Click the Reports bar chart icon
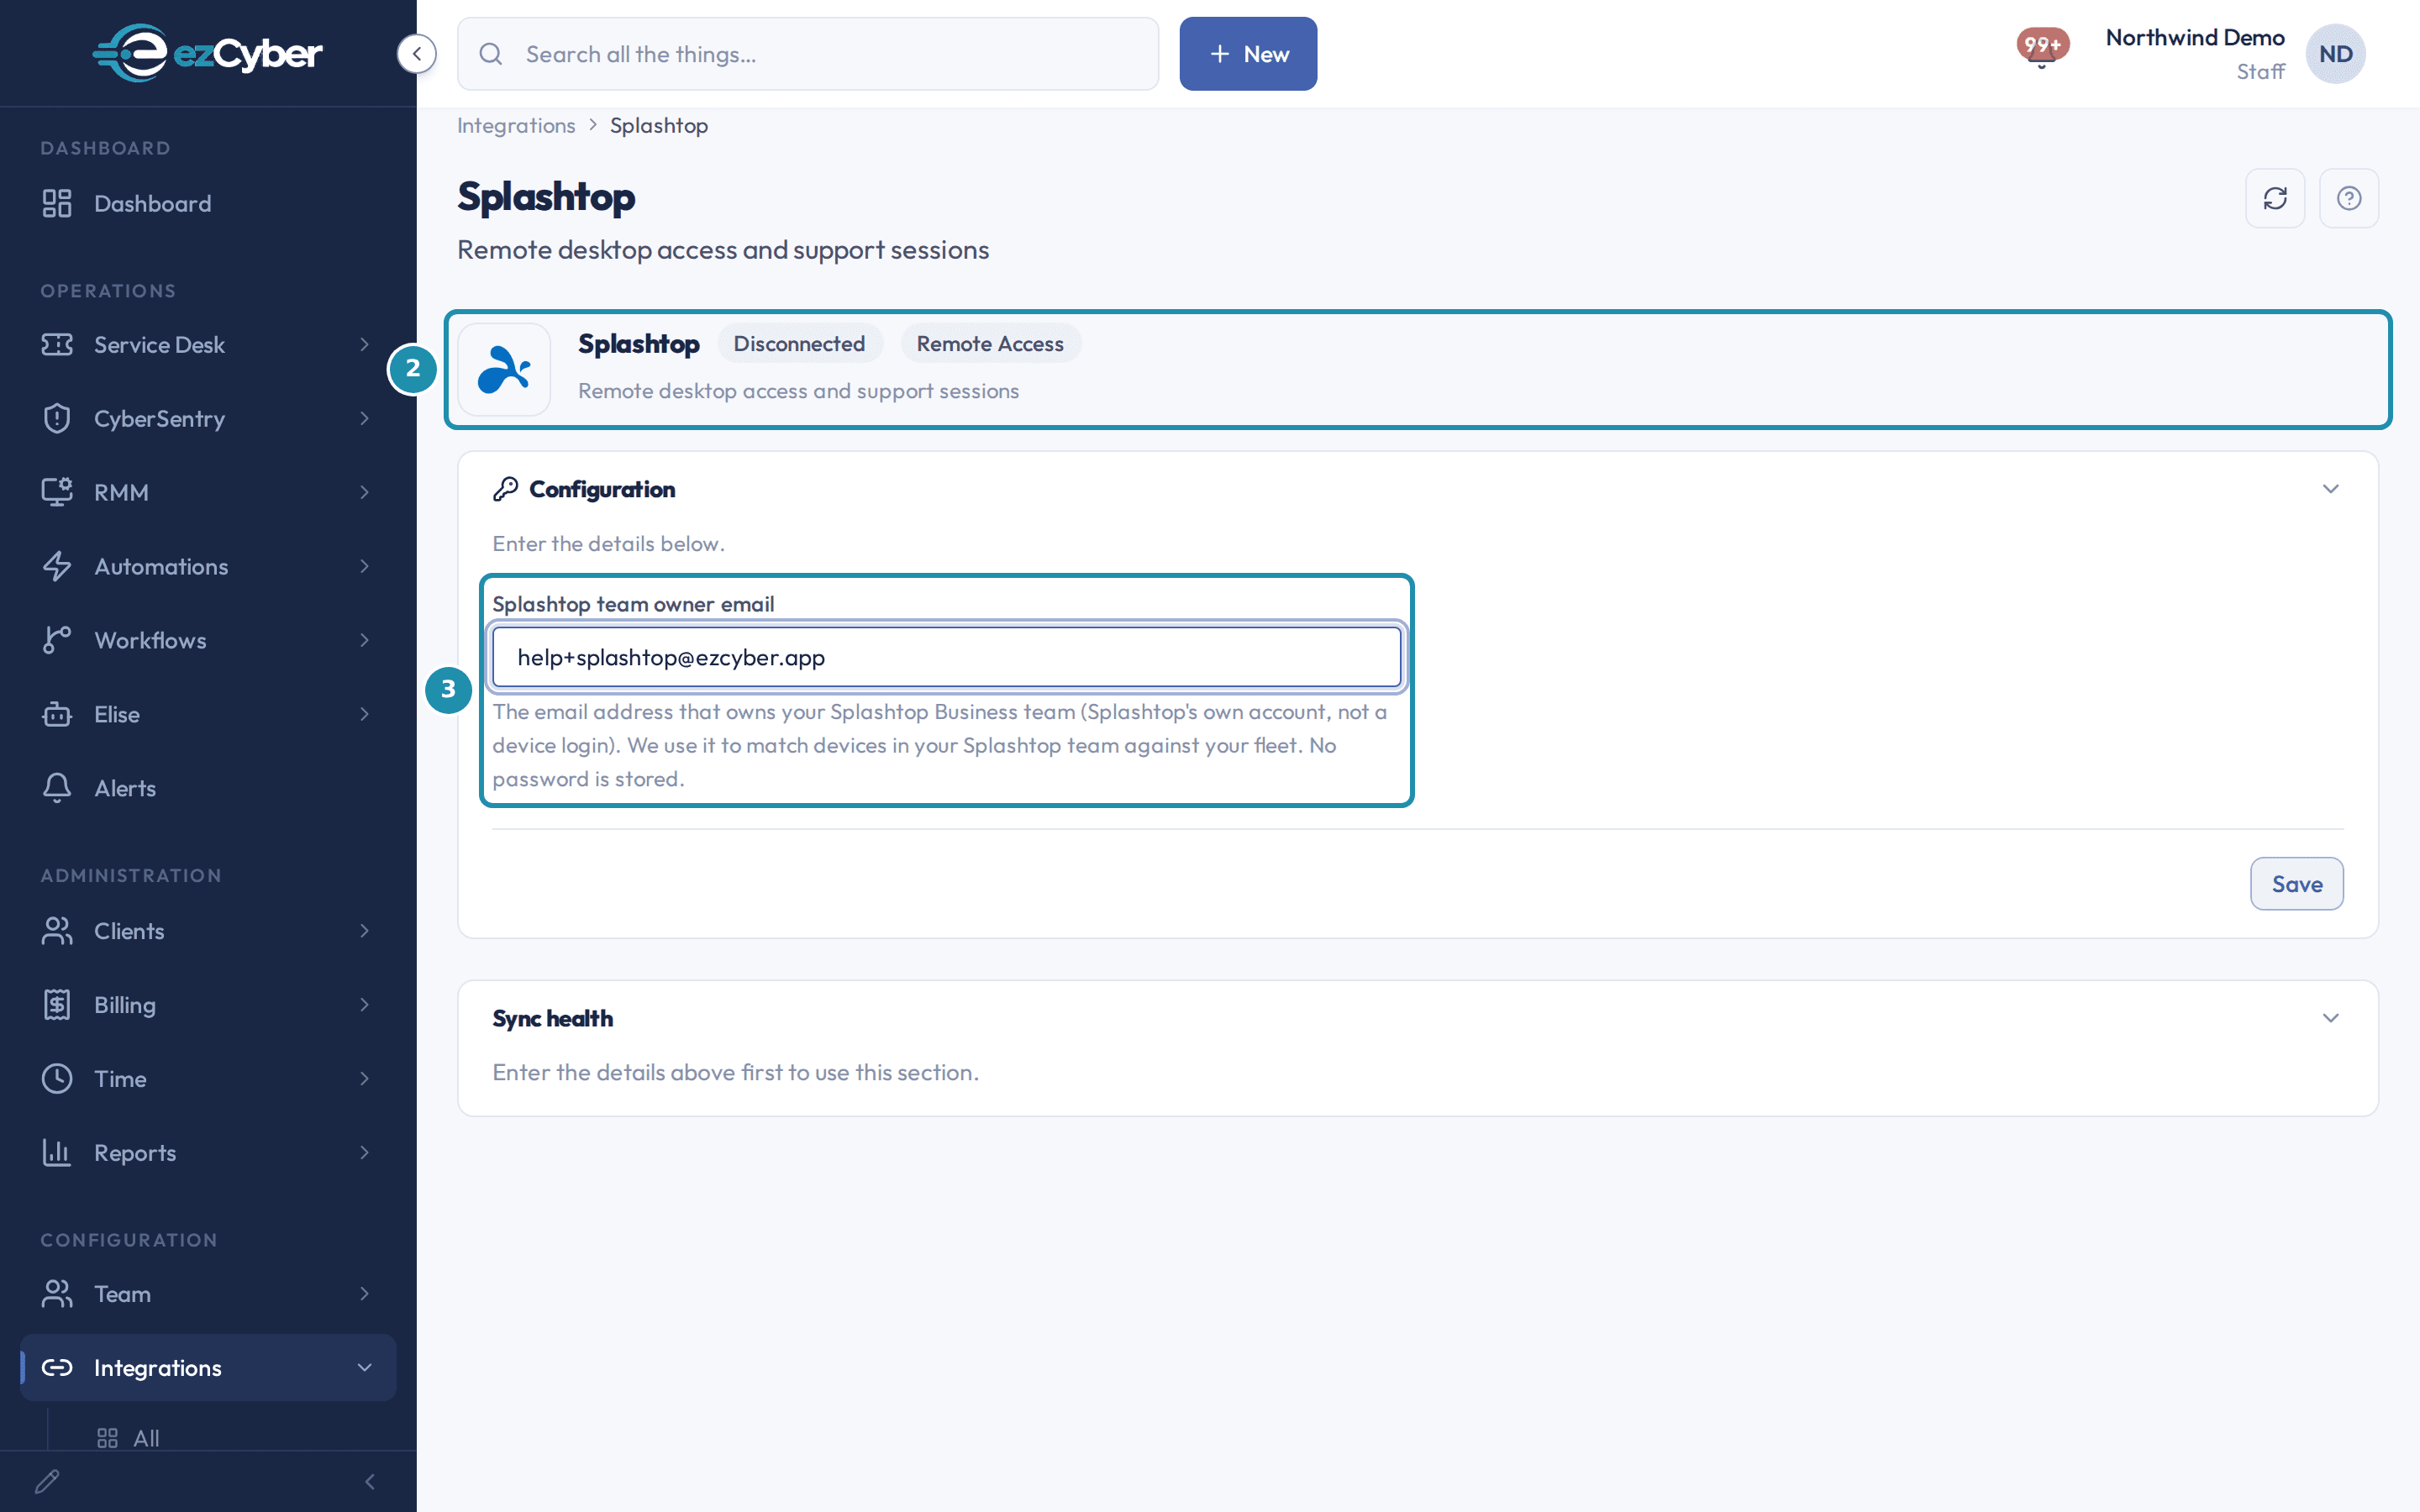This screenshot has width=2420, height=1512. pyautogui.click(x=57, y=1153)
